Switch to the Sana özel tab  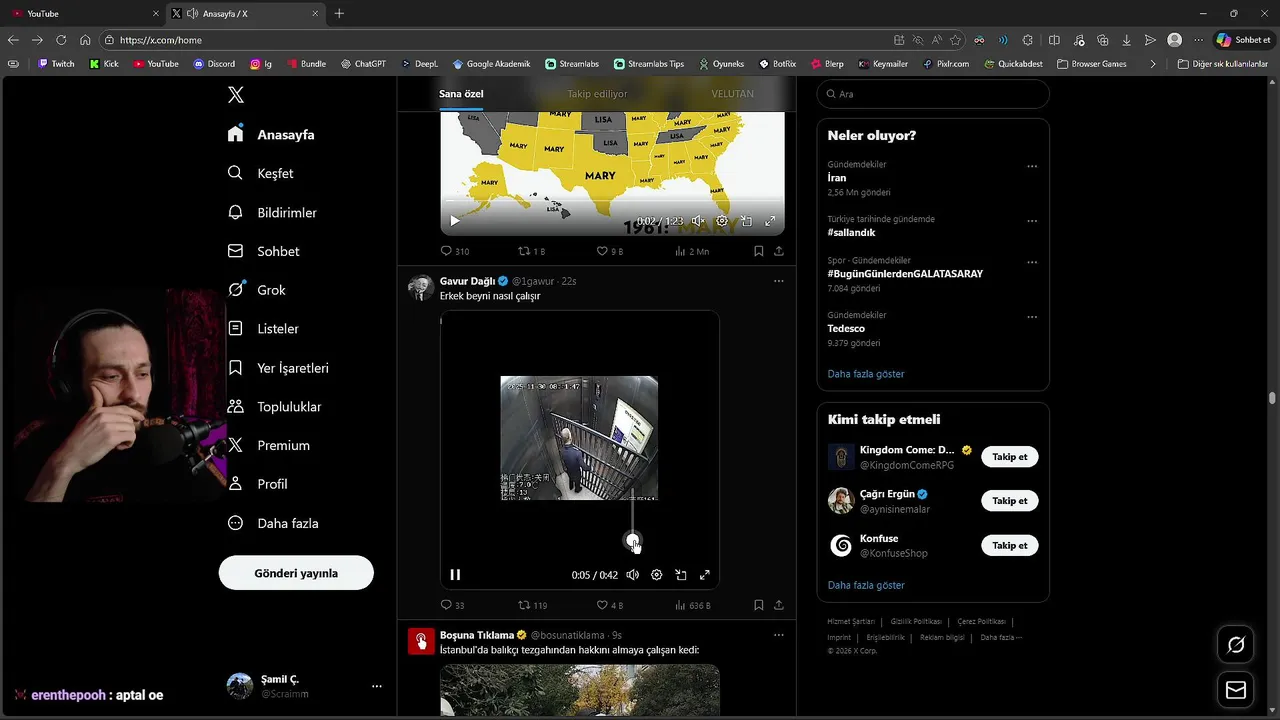(x=461, y=94)
